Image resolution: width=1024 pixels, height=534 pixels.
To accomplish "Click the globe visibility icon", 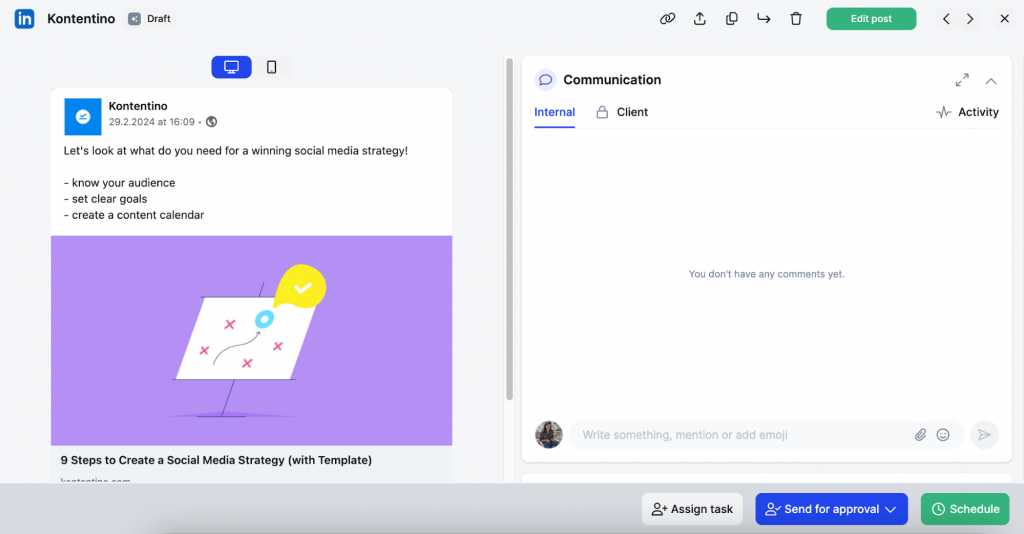I will pos(212,121).
